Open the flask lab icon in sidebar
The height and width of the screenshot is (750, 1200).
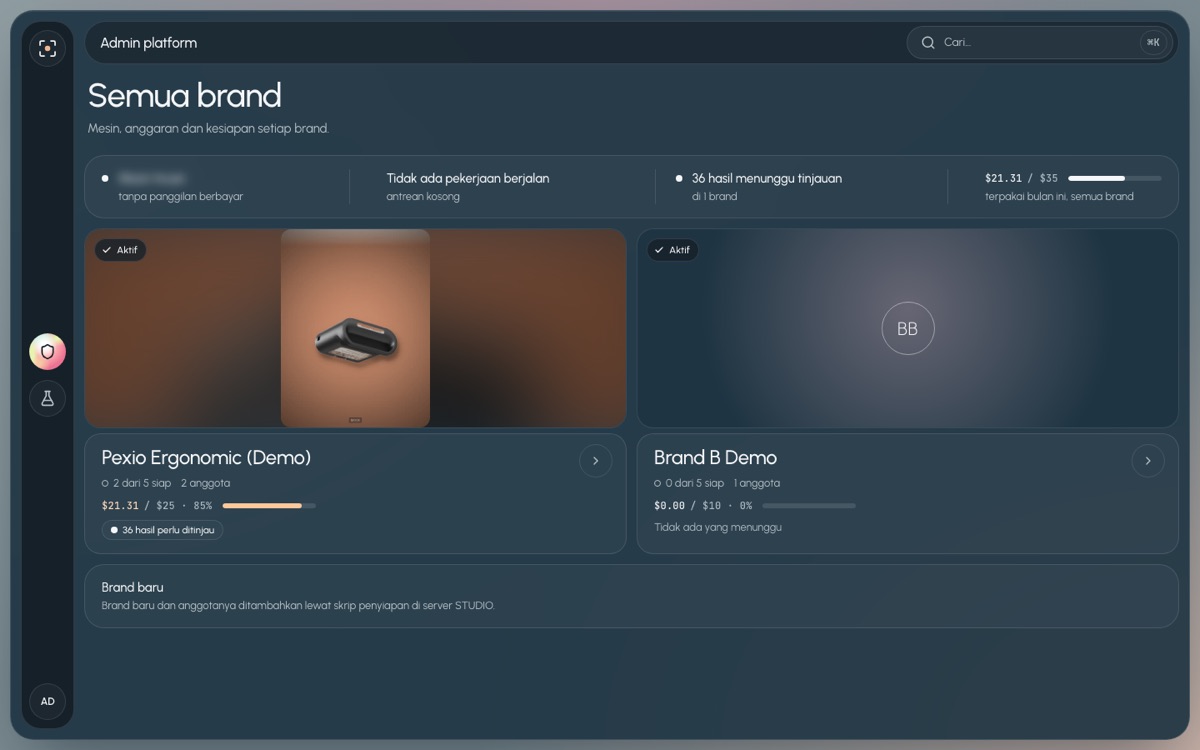click(47, 398)
